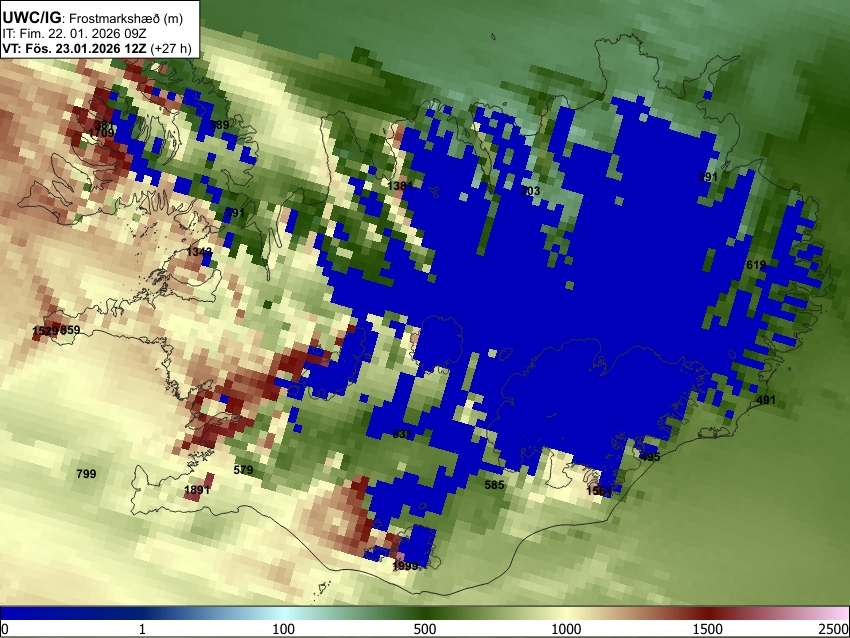The width and height of the screenshot is (850, 638).
Task: Click the station value 859
Action: pyautogui.click(x=70, y=330)
